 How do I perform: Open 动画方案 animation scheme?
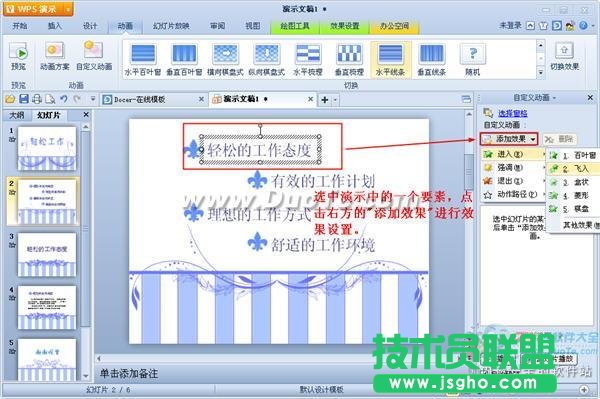[54, 56]
